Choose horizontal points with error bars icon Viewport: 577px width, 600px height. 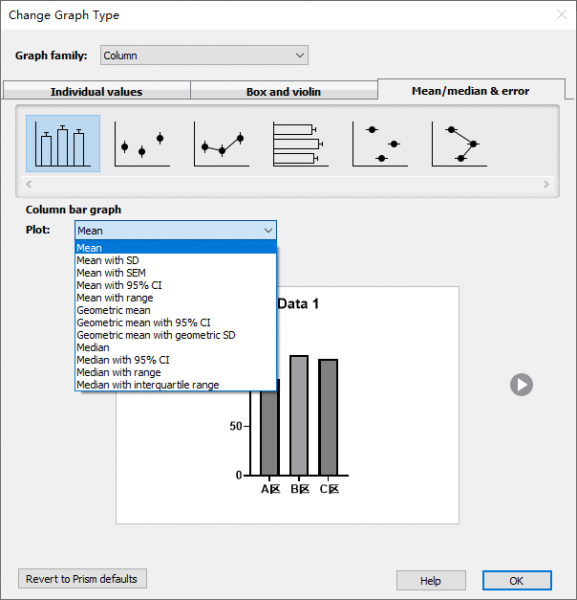pos(380,144)
